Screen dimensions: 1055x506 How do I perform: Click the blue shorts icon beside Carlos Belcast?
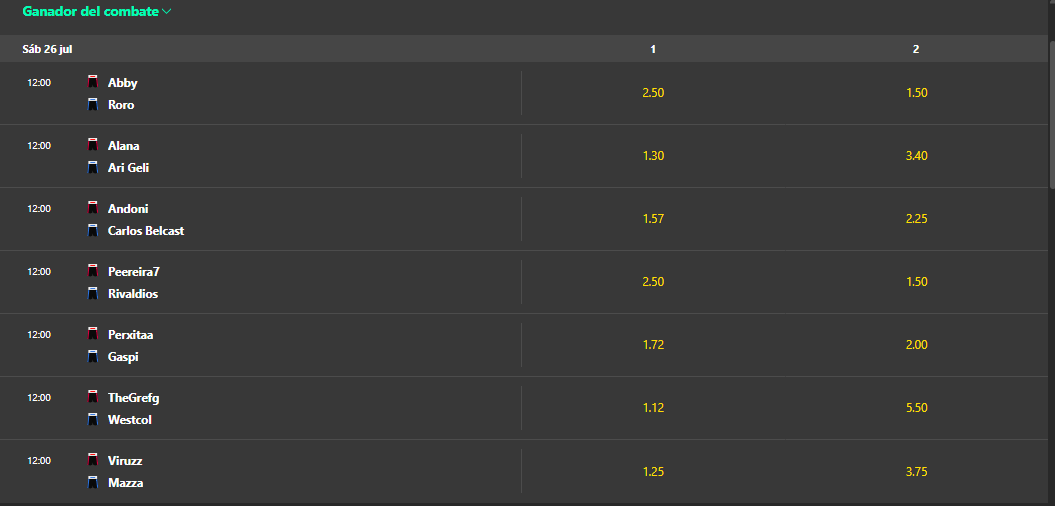[93, 230]
